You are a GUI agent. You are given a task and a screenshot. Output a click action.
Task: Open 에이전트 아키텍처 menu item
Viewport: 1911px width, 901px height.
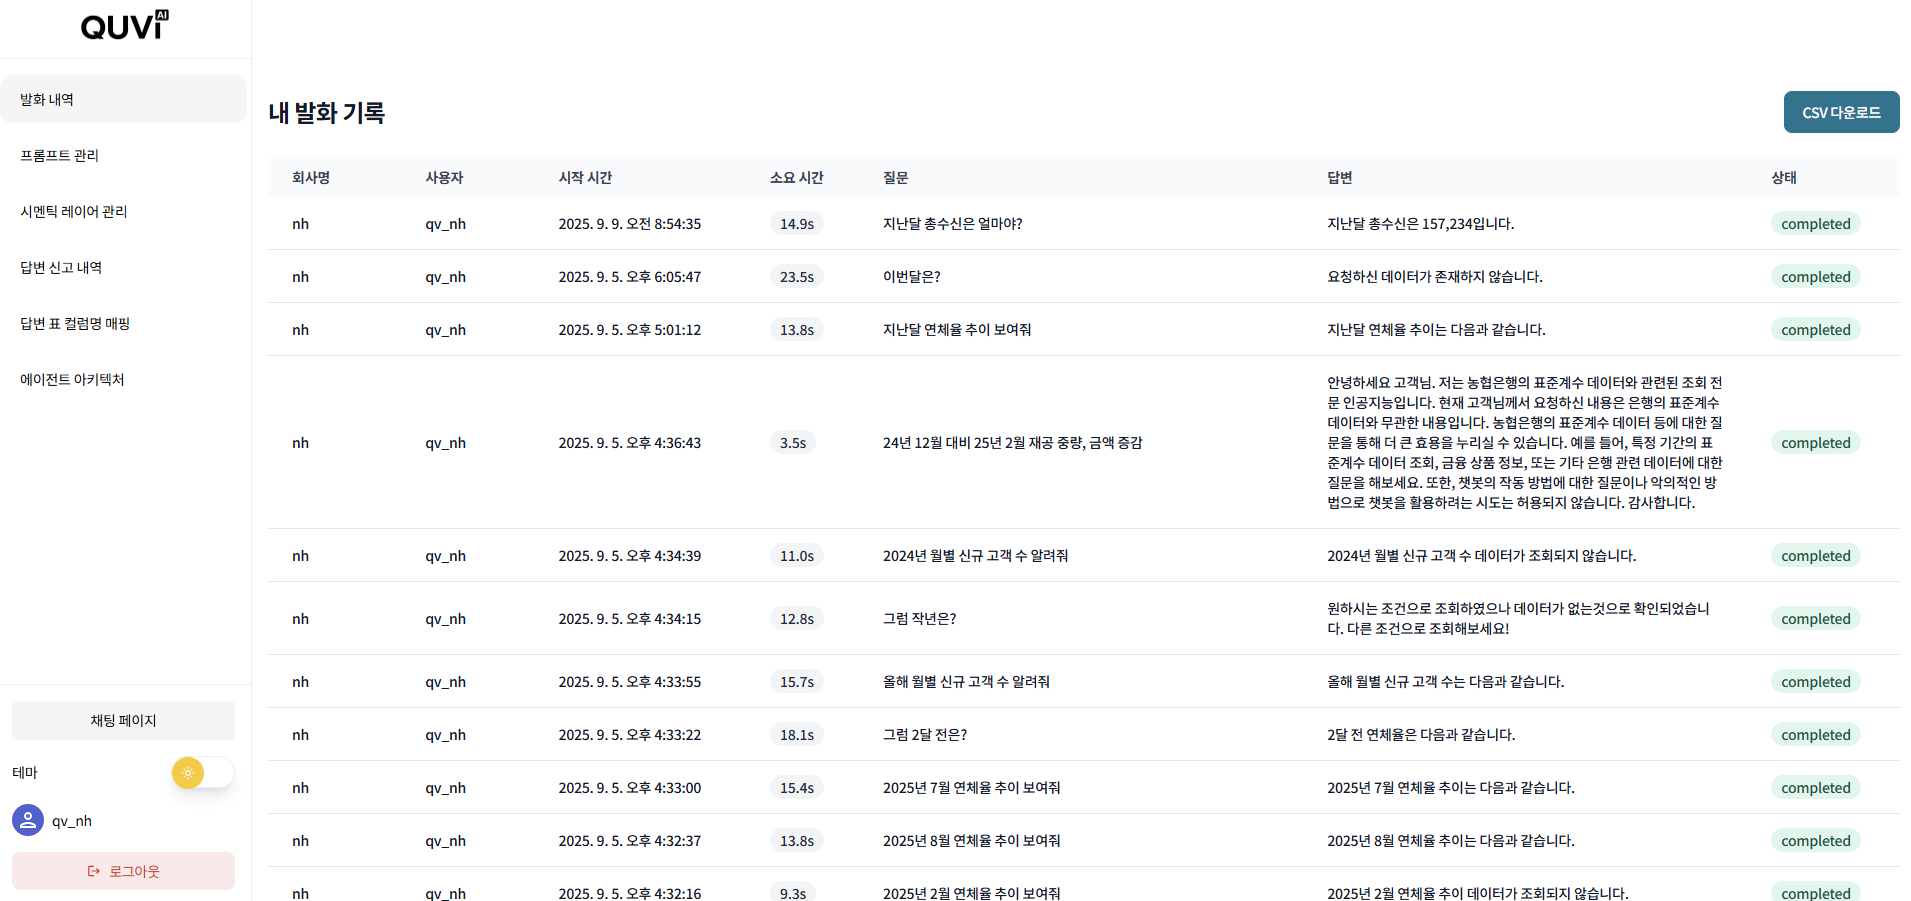click(x=72, y=379)
